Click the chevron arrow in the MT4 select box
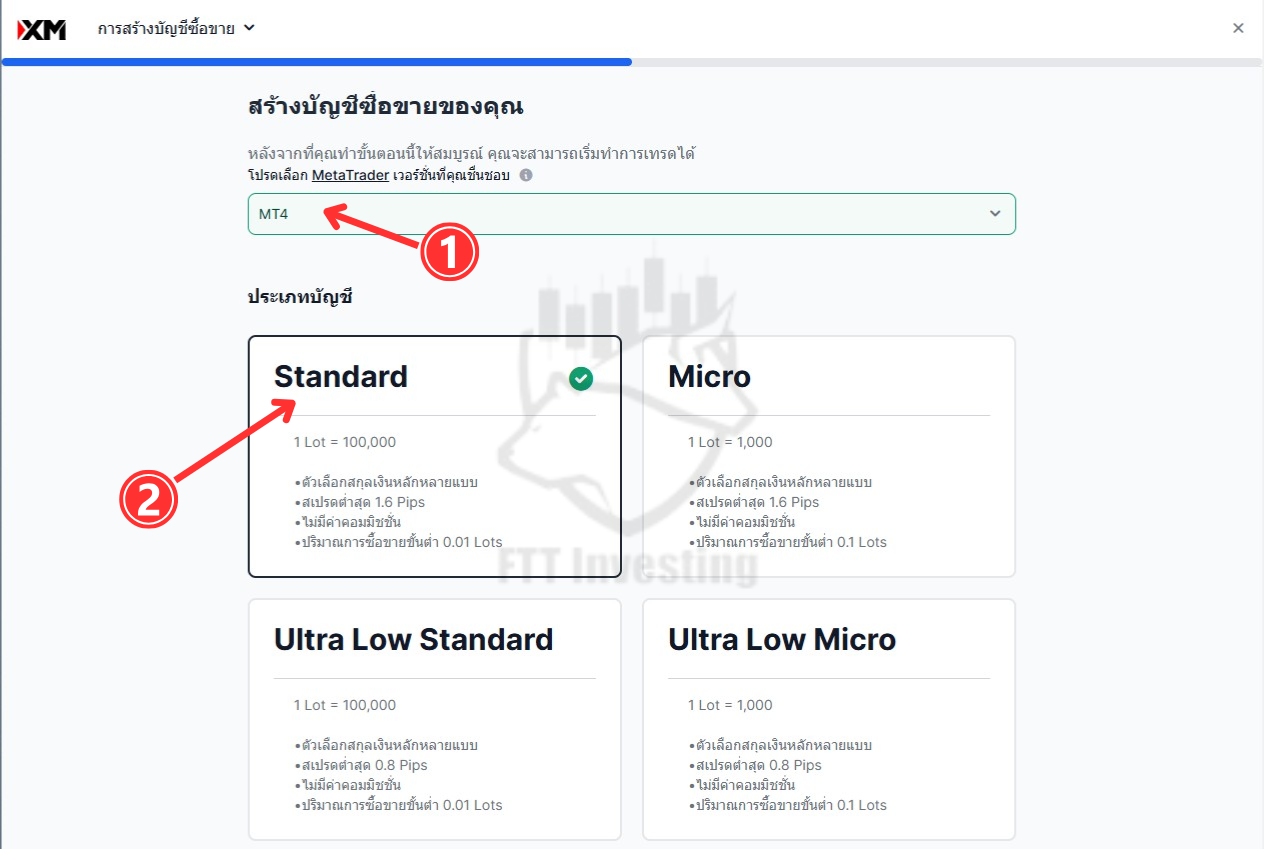This screenshot has height=849, width=1264. (x=995, y=214)
